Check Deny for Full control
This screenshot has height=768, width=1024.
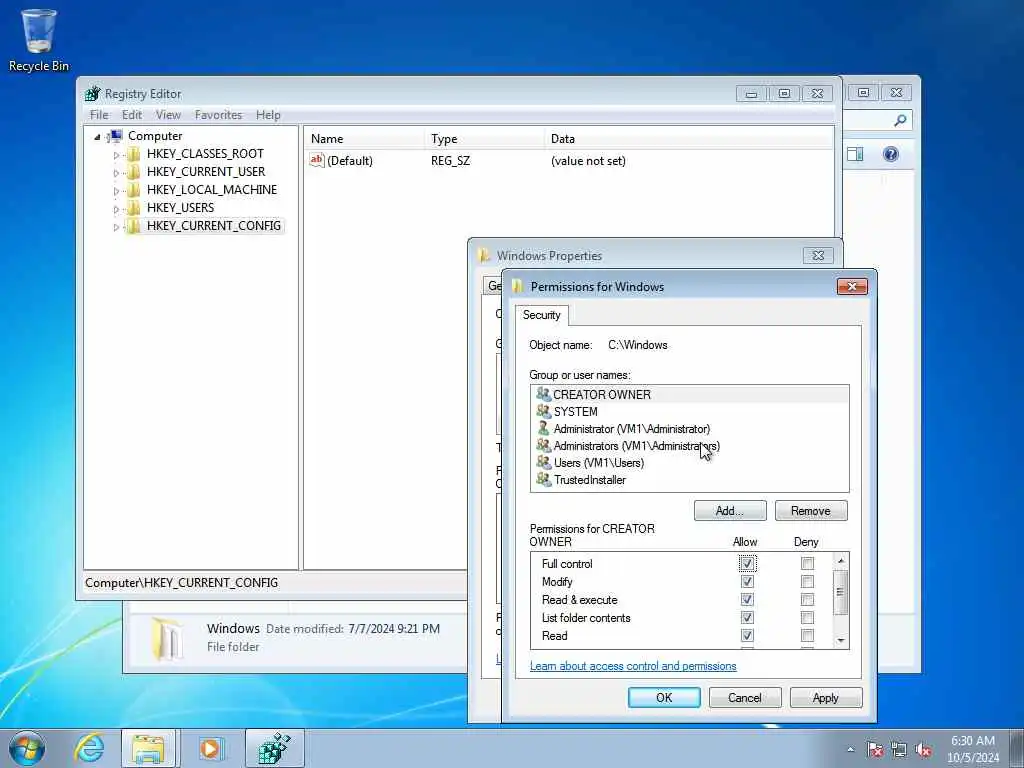coord(808,563)
